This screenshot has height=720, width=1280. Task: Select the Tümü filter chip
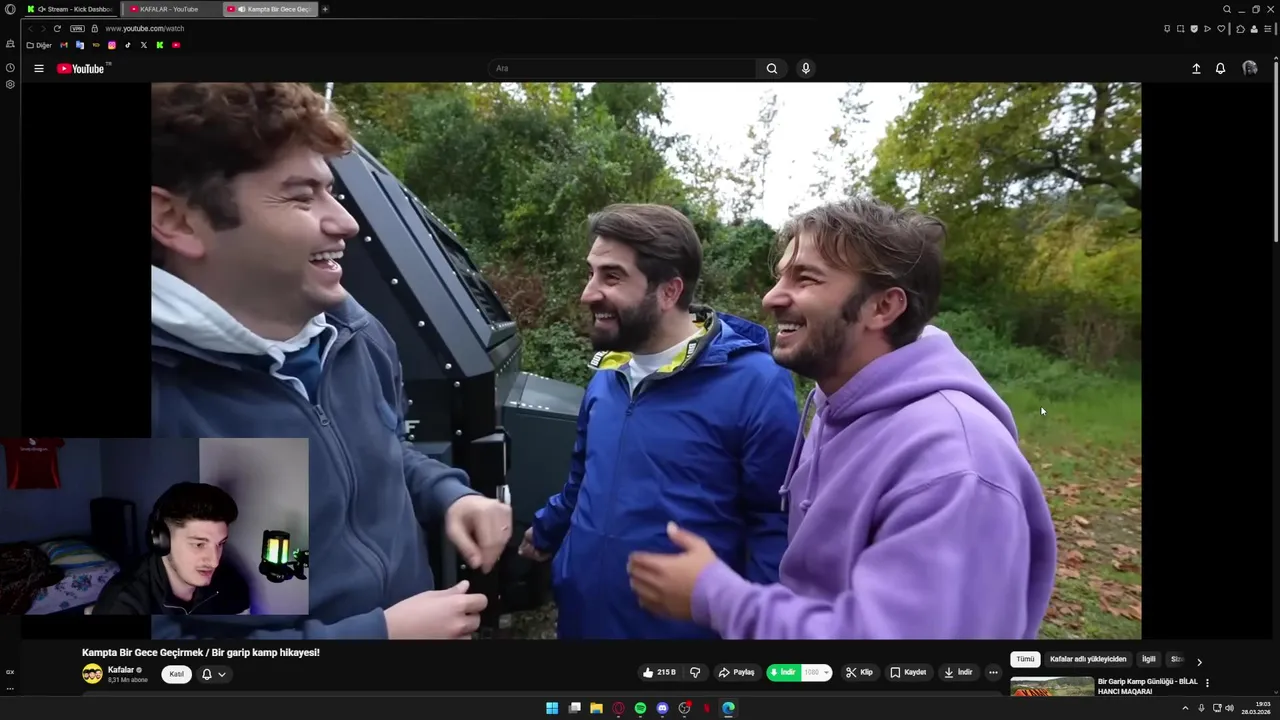[x=1026, y=659]
